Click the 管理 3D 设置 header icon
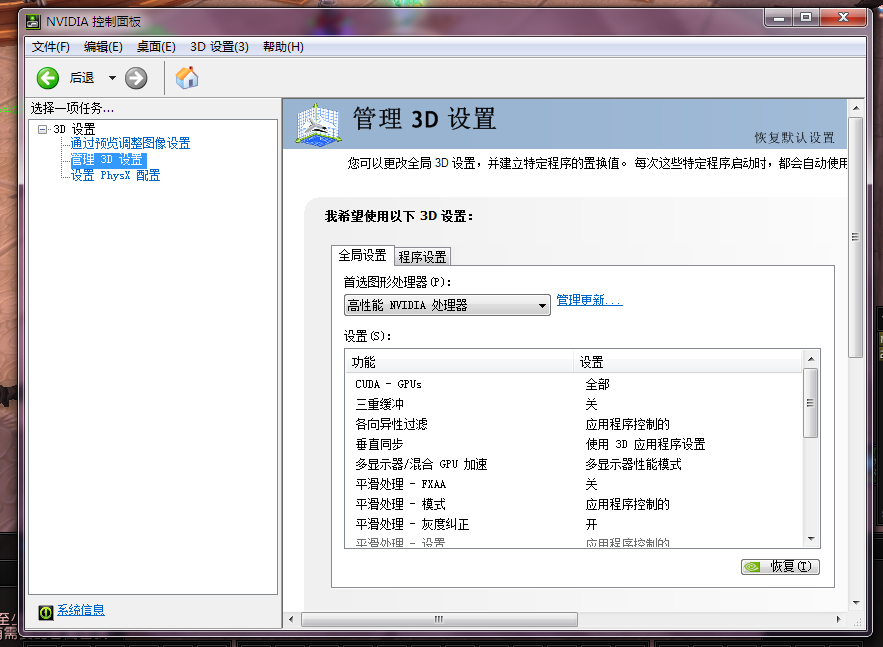This screenshot has width=883, height=647. [318, 124]
